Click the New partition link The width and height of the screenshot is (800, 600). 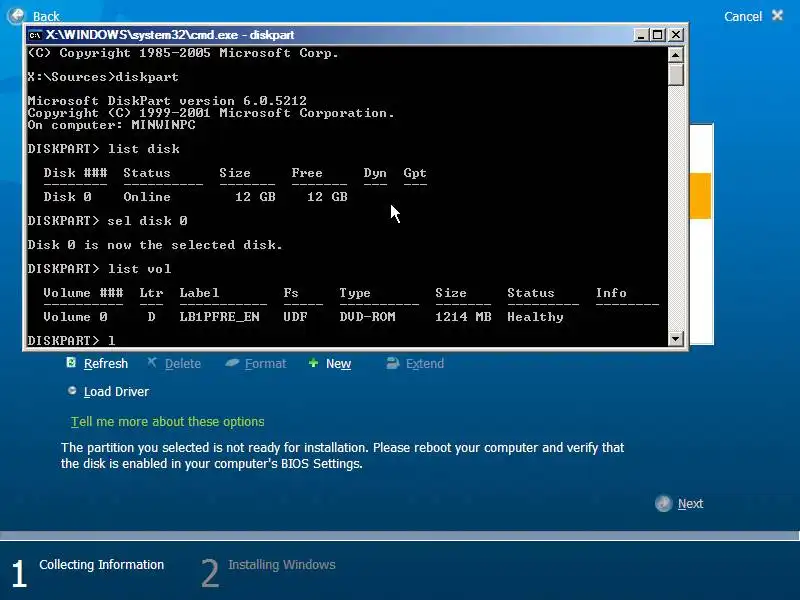[338, 364]
